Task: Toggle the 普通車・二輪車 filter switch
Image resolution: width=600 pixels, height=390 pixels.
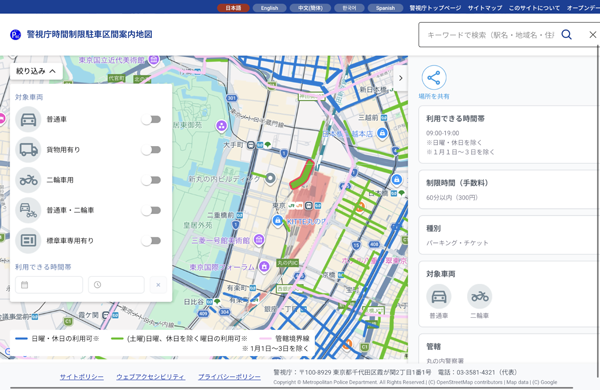Action: [151, 210]
